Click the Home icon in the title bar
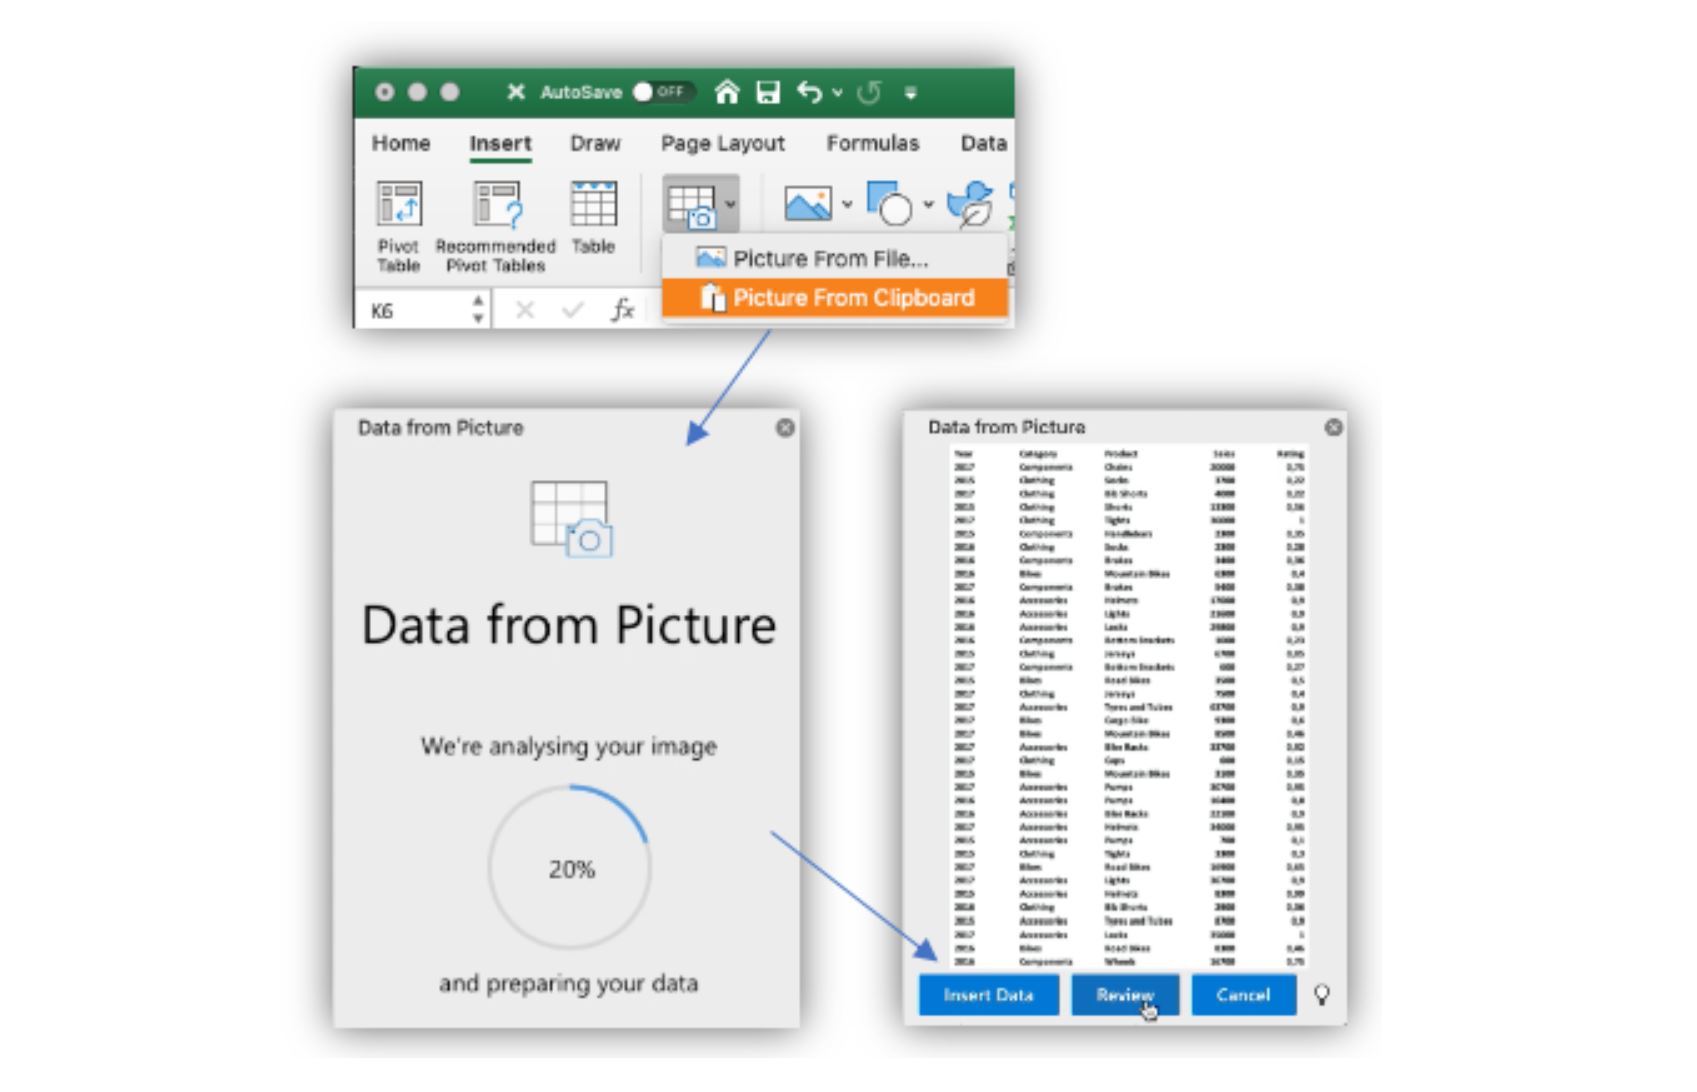 pyautogui.click(x=727, y=92)
